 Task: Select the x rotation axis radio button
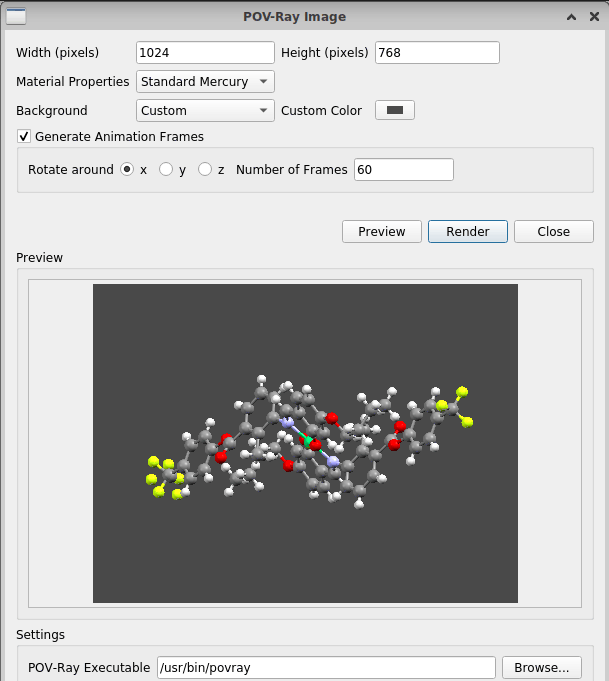point(127,170)
